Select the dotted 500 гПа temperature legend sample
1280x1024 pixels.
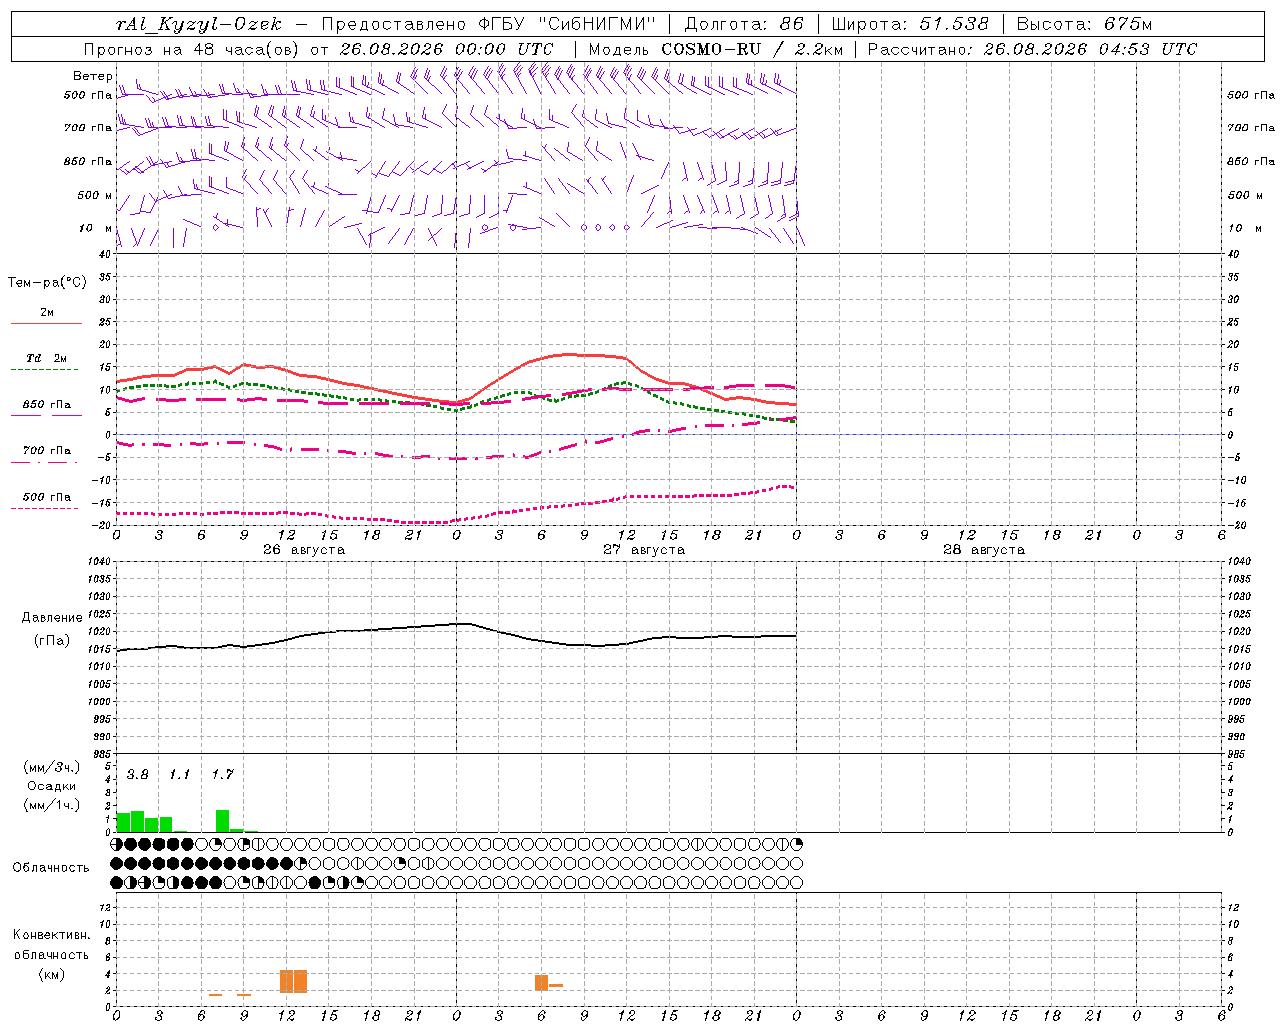[44, 508]
